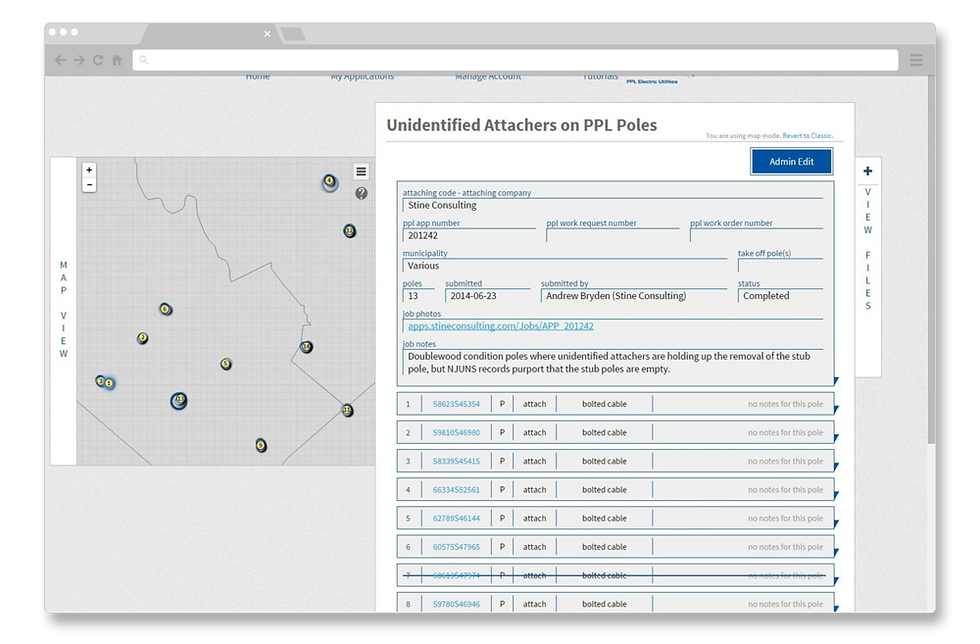The width and height of the screenshot is (980, 644).
Task: Select map marker number 11
Action: coord(347,411)
